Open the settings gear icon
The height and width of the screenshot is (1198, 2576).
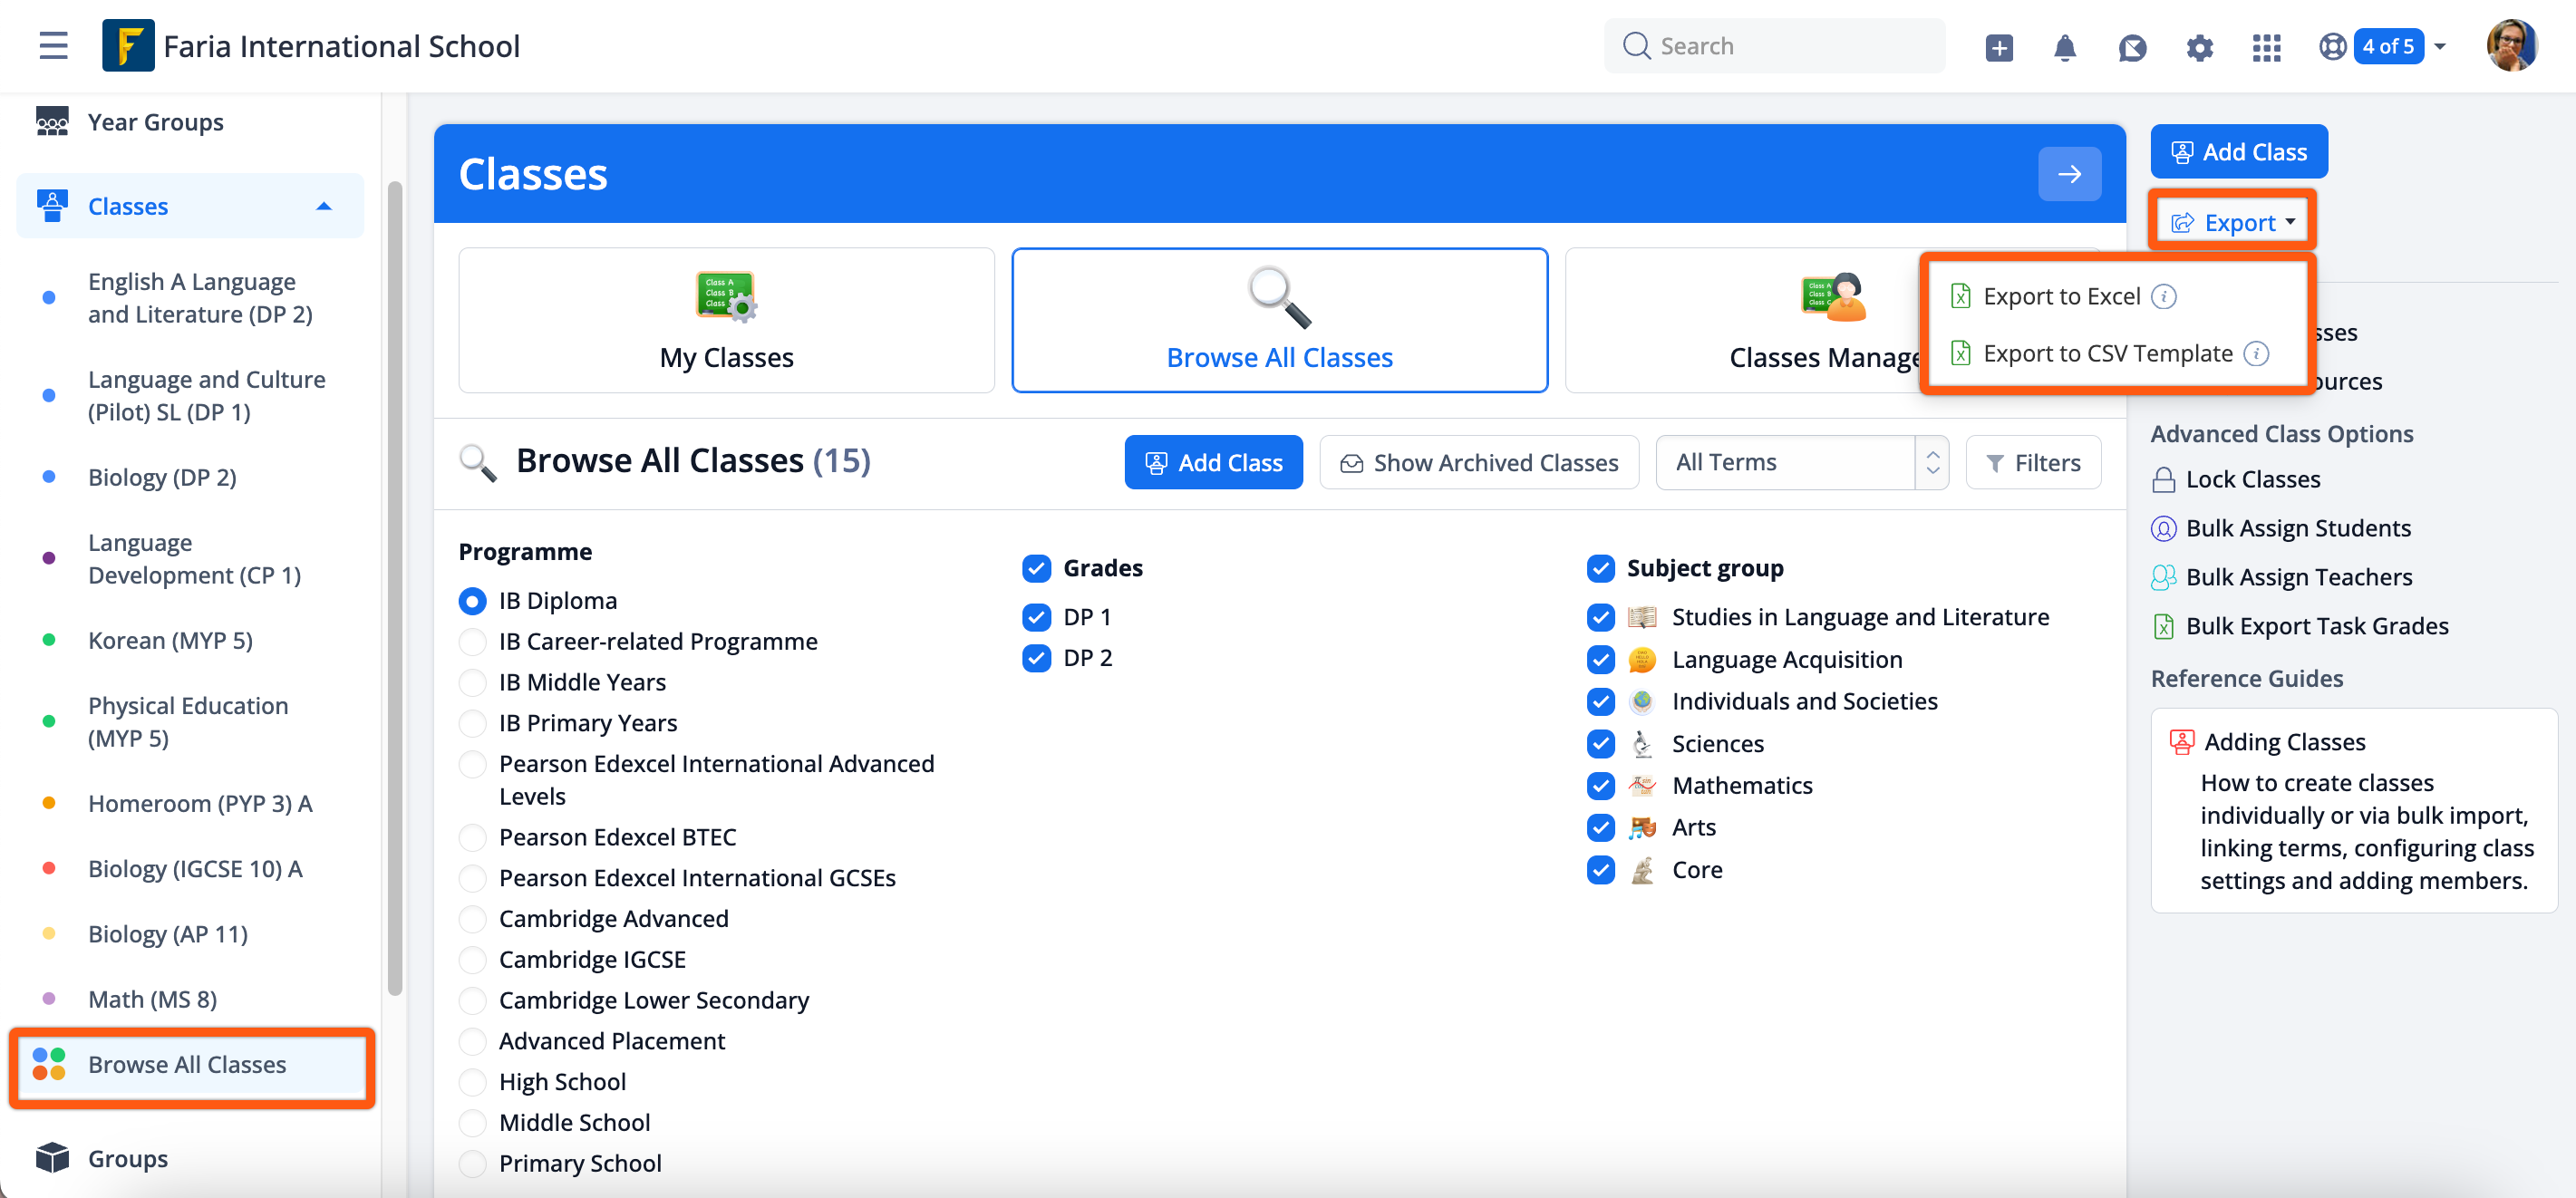click(x=2199, y=47)
